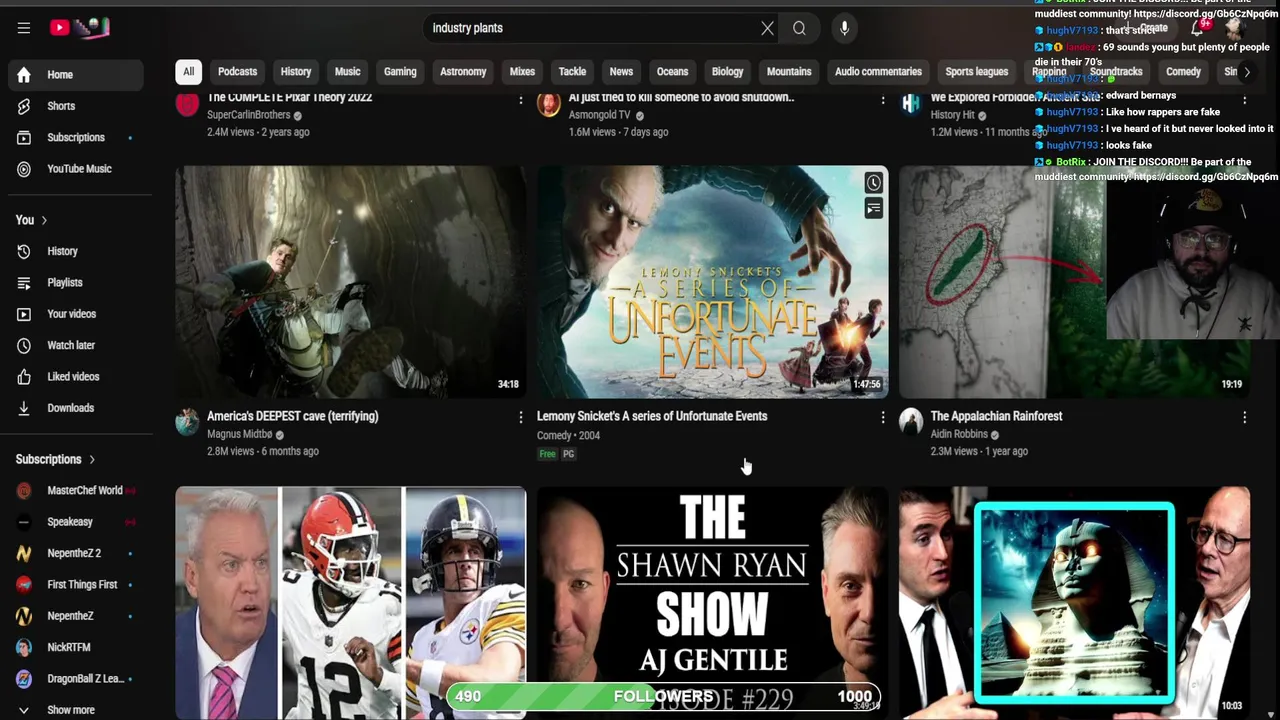This screenshot has height=720, width=1280.
Task: Click the Asmongold TV channel name
Action: click(x=599, y=115)
